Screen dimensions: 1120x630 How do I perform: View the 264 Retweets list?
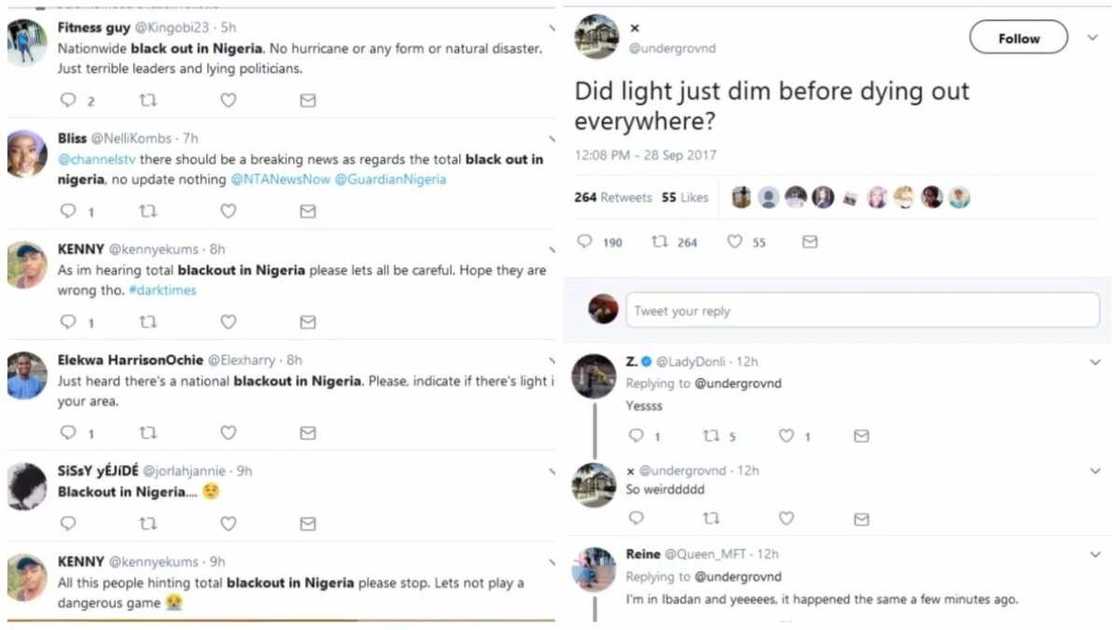(613, 198)
